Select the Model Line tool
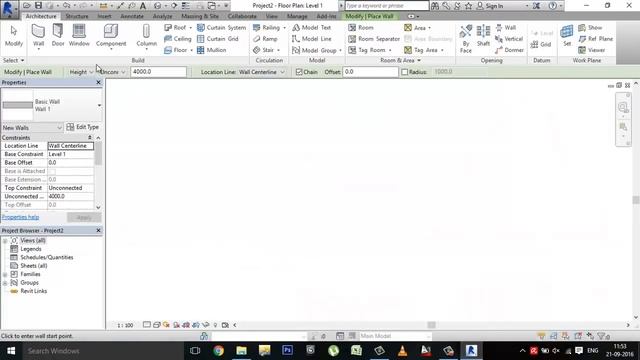Viewport: 640px width, 360px height. click(311, 39)
